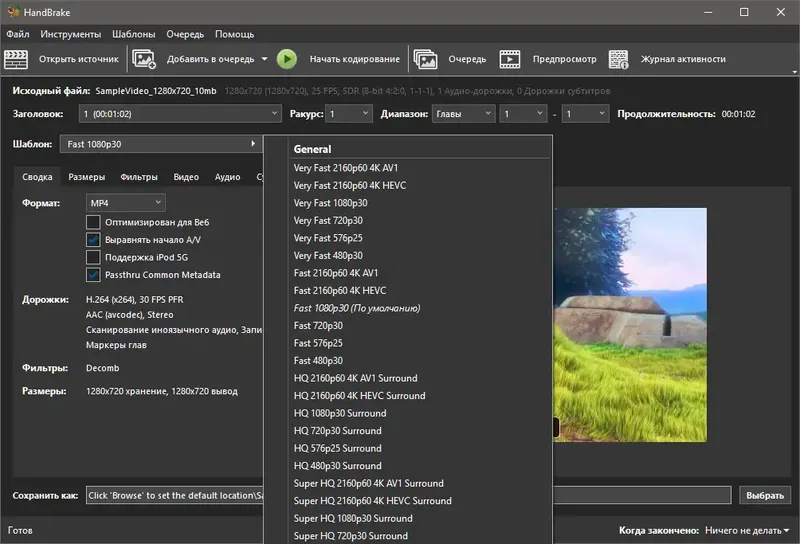Image resolution: width=800 pixels, height=544 pixels.
Task: Click the video preview thumbnail
Action: click(630, 325)
